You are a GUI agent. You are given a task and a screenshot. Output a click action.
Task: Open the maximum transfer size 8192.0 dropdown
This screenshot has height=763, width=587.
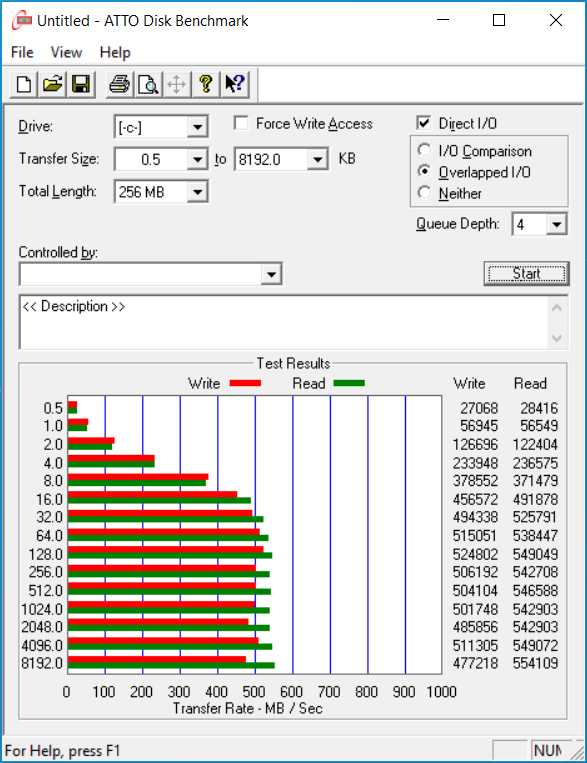(317, 160)
